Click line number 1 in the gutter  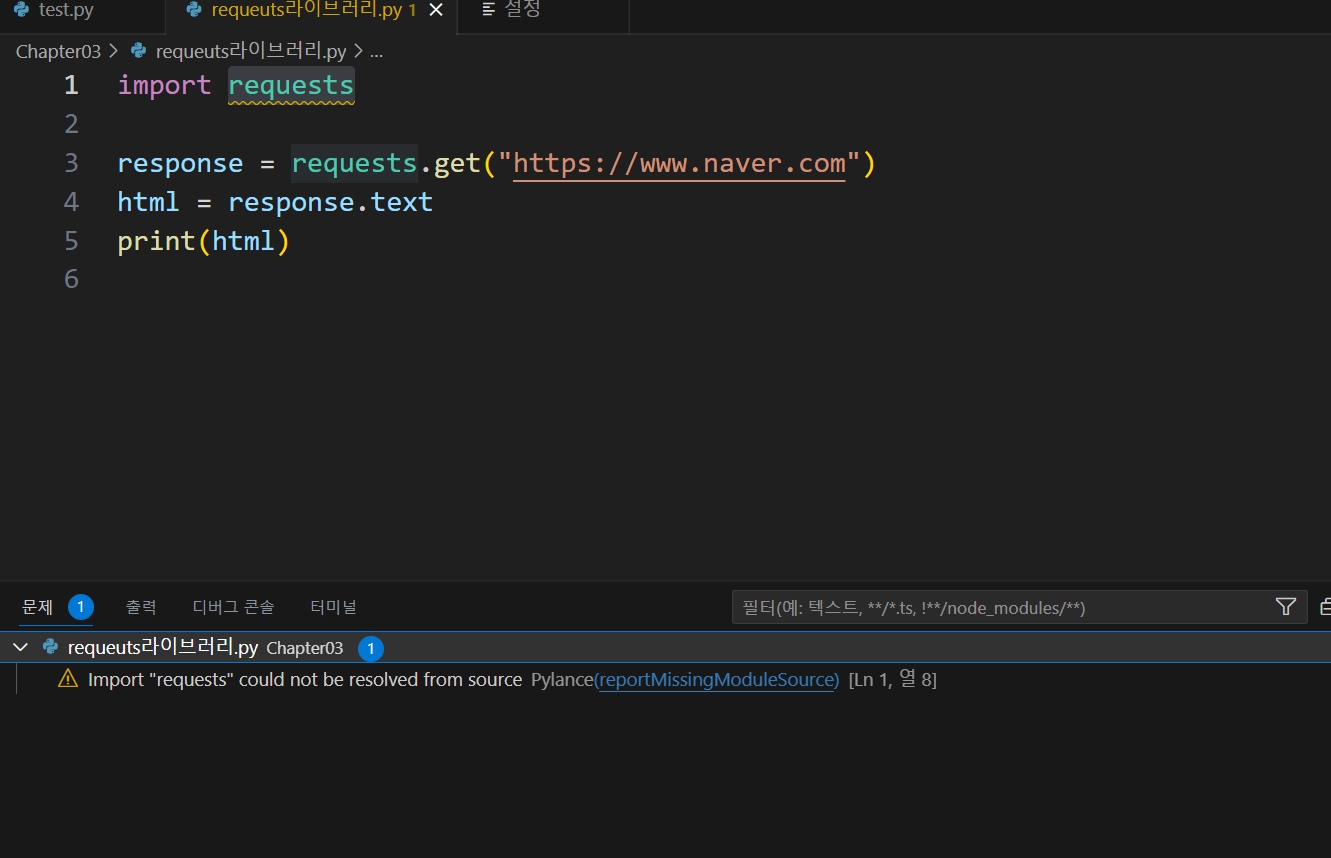pos(71,85)
